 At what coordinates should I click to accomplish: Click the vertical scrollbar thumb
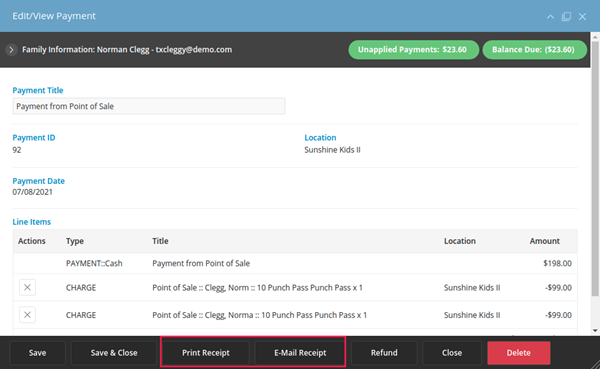[x=595, y=168]
